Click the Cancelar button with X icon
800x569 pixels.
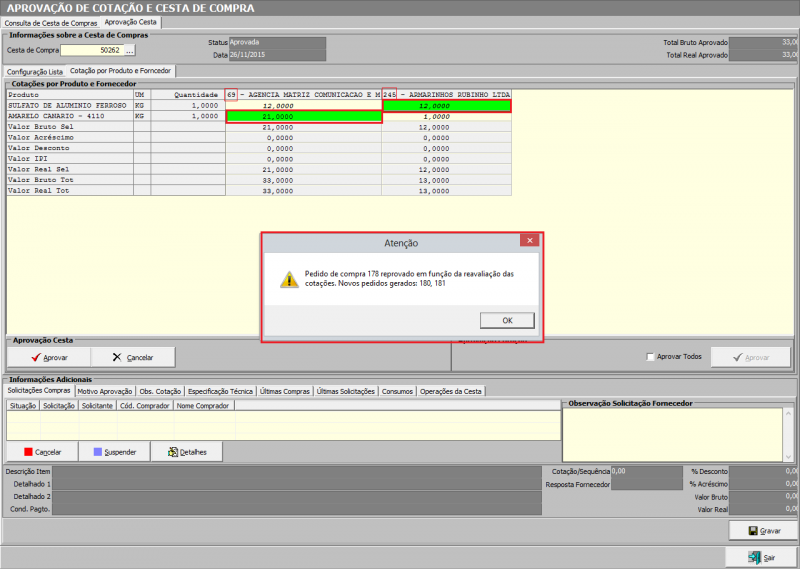pyautogui.click(x=133, y=357)
